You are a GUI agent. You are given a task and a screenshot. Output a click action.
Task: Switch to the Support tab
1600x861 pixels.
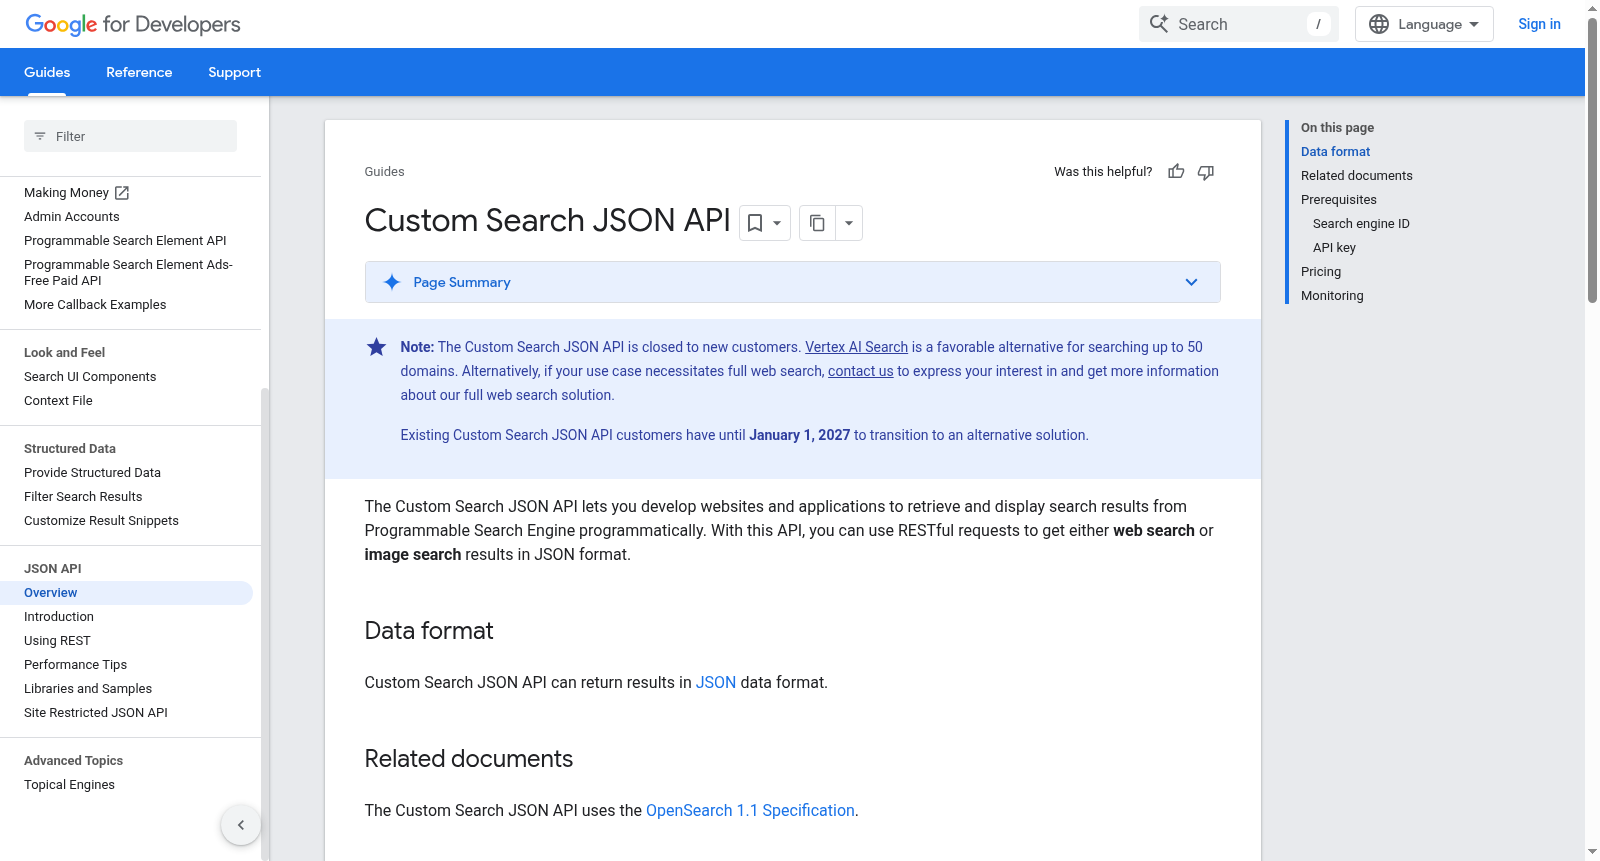coord(234,72)
